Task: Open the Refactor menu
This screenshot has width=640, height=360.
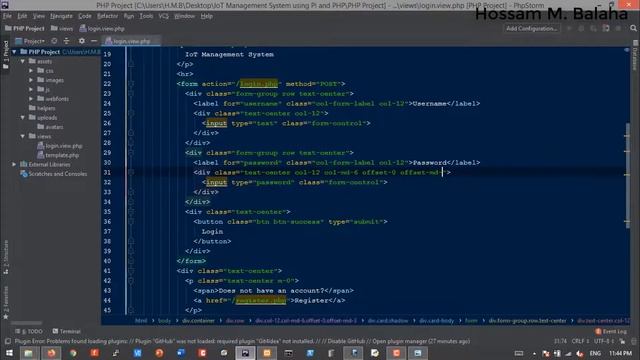Action: coord(107,16)
